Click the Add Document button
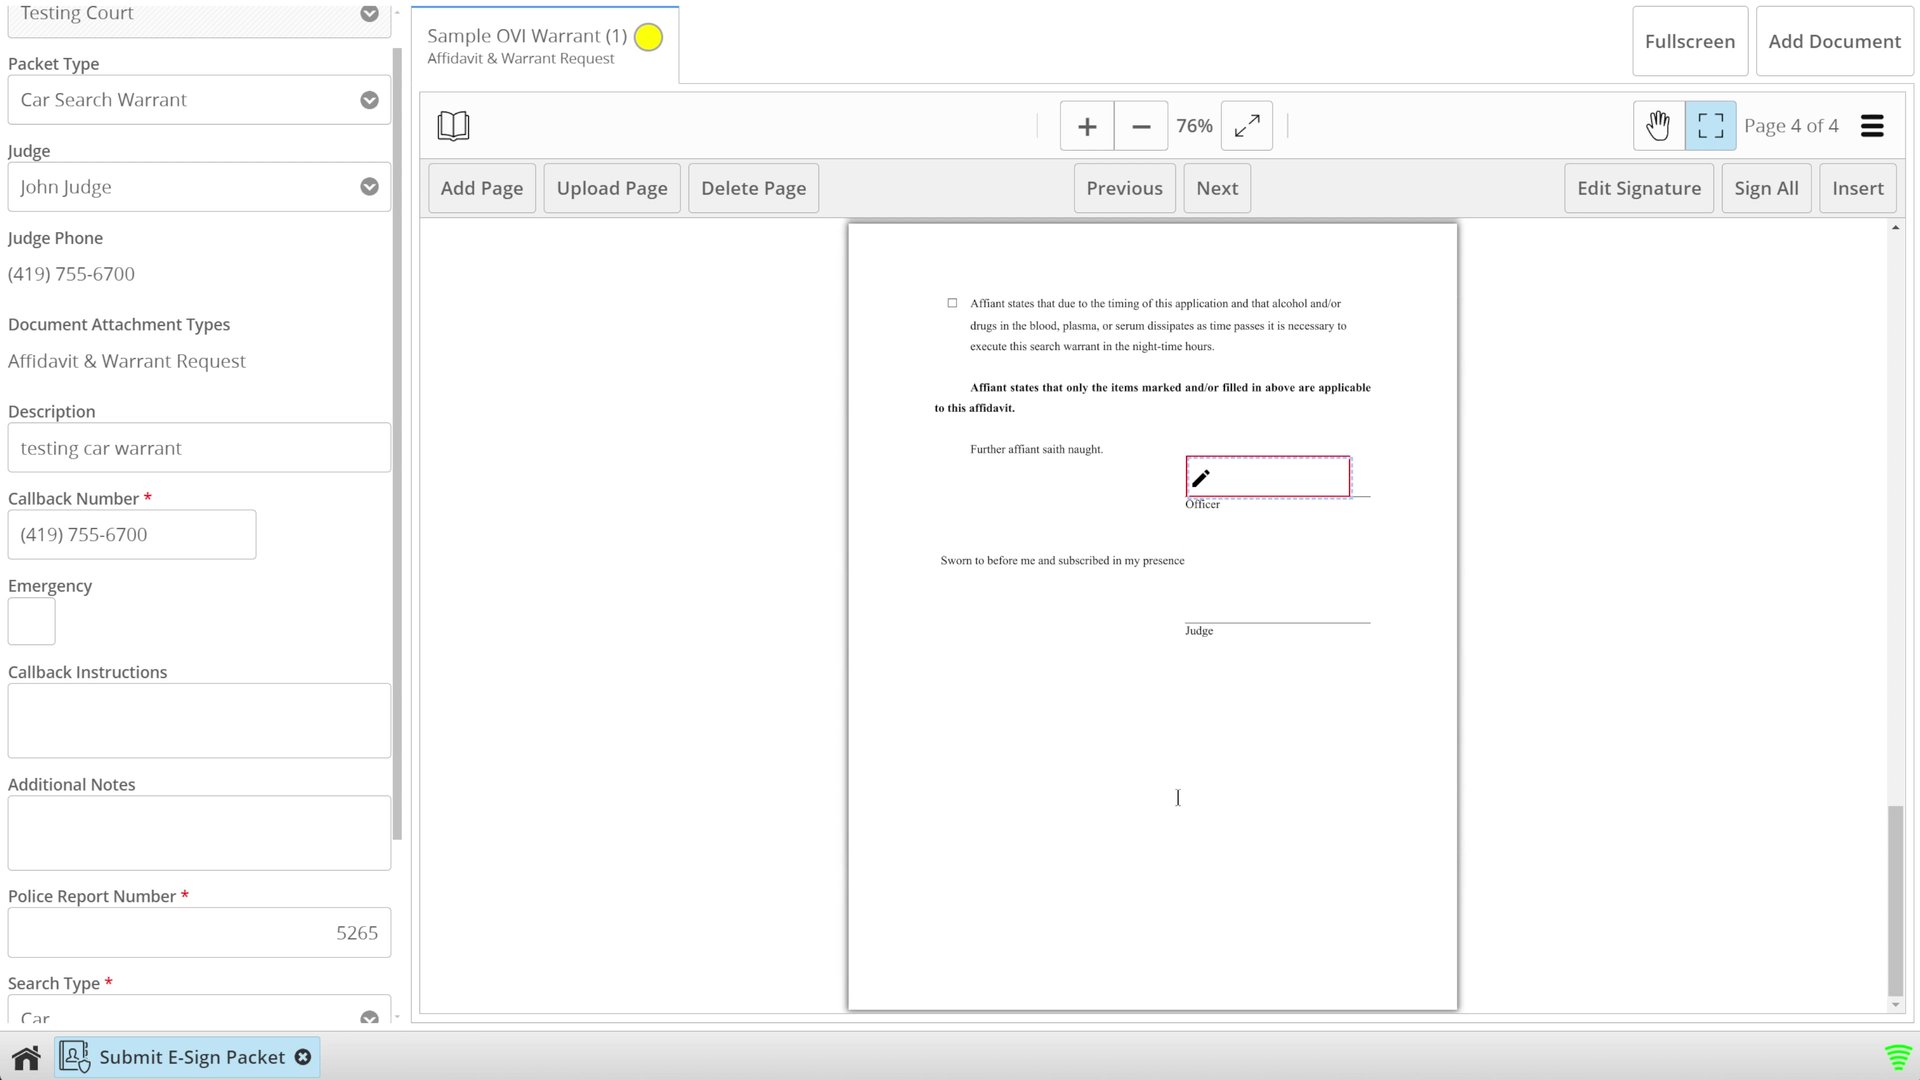The width and height of the screenshot is (1920, 1080). (1834, 41)
